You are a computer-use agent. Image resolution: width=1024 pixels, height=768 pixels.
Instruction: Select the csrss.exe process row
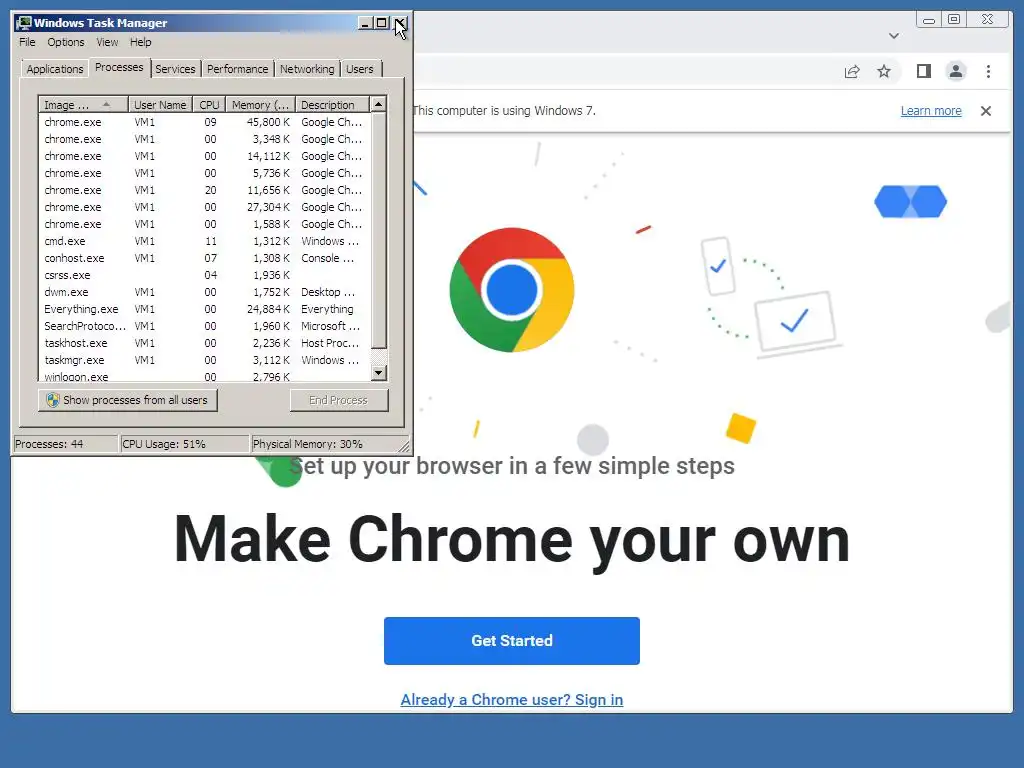(x=204, y=275)
